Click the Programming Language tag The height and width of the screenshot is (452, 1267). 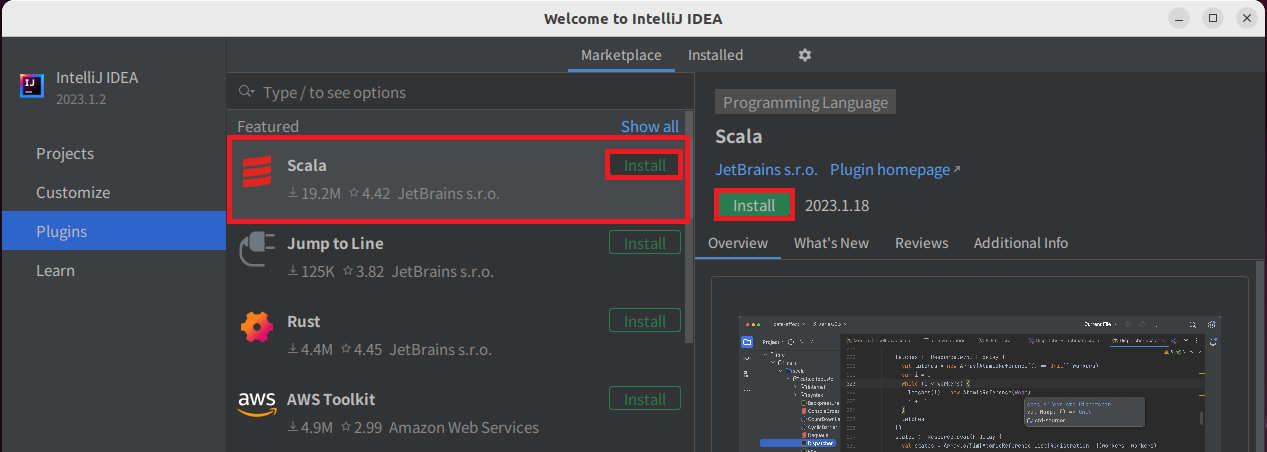tap(805, 102)
